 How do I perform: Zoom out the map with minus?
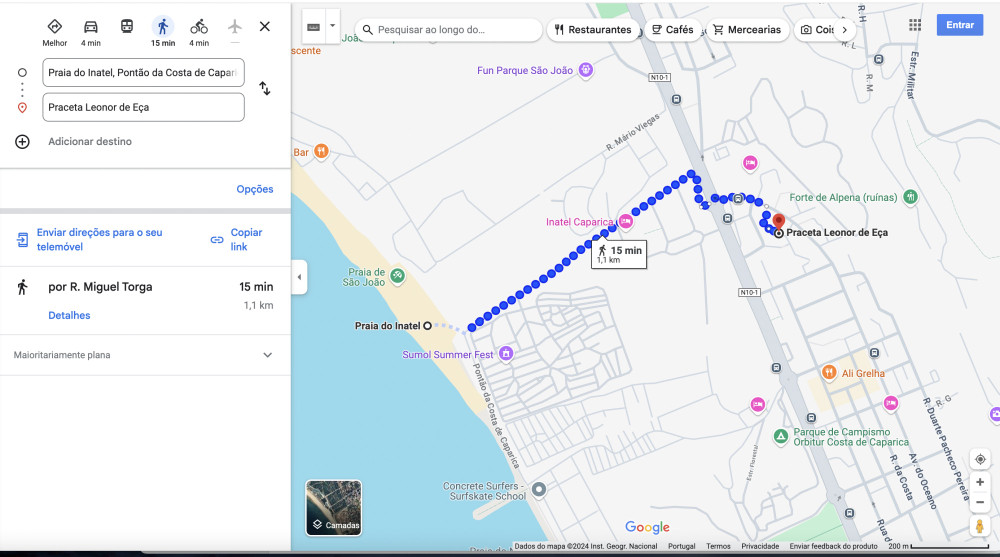point(980,503)
